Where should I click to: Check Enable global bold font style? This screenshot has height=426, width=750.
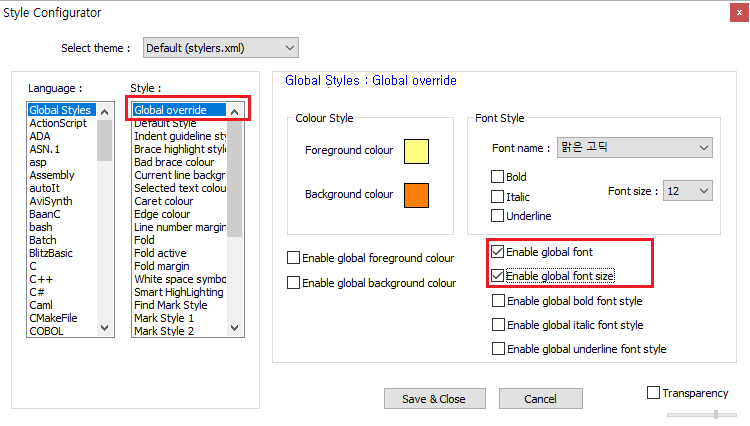coord(498,301)
